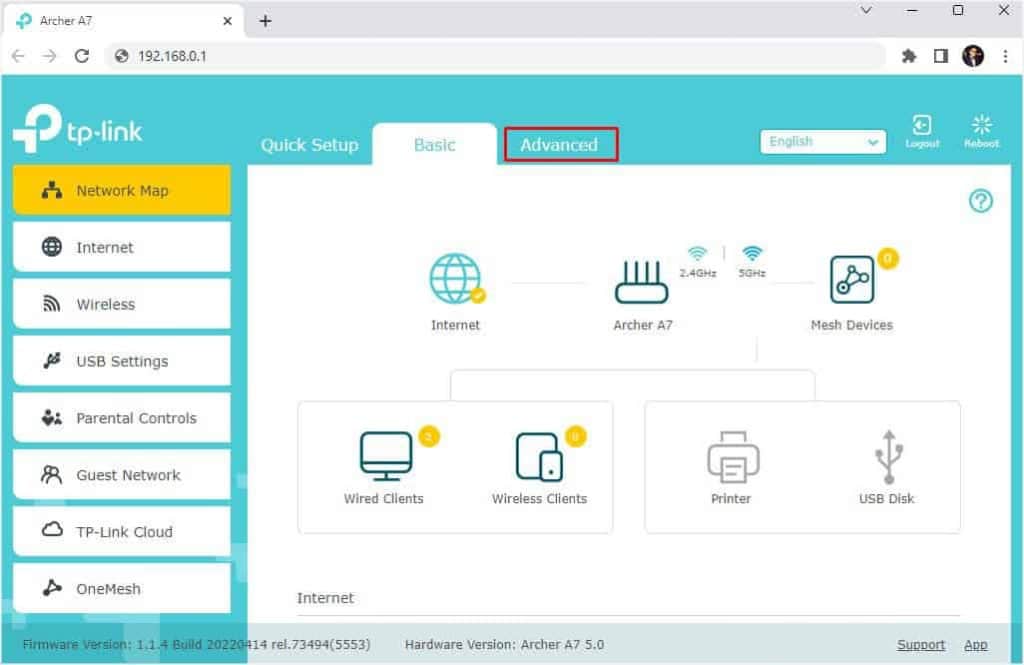Click the Internet globe icon
Screen dimensions: 1024x665
click(x=455, y=278)
